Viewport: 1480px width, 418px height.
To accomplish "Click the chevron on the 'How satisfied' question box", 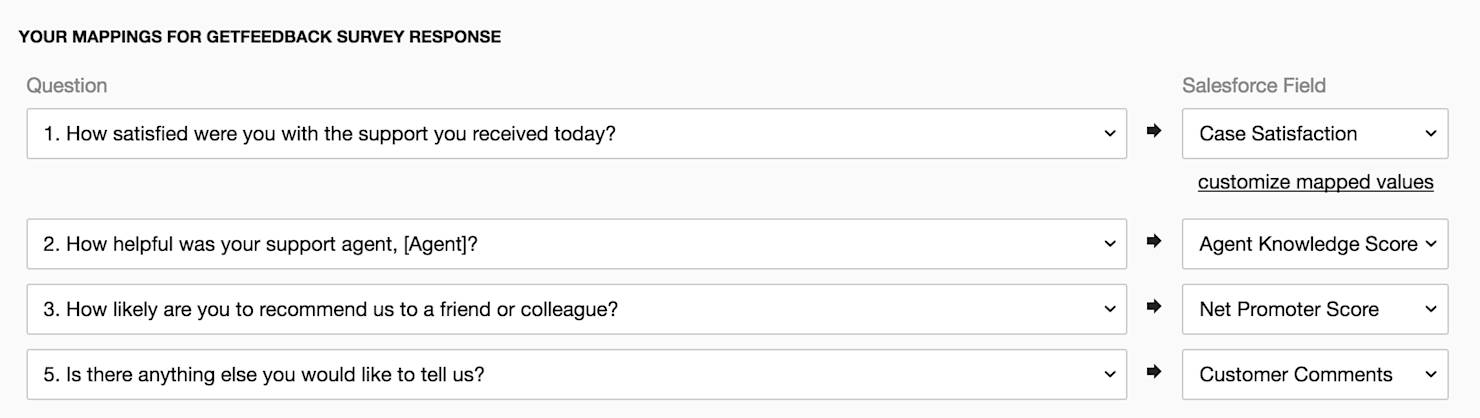I will [x=1109, y=134].
